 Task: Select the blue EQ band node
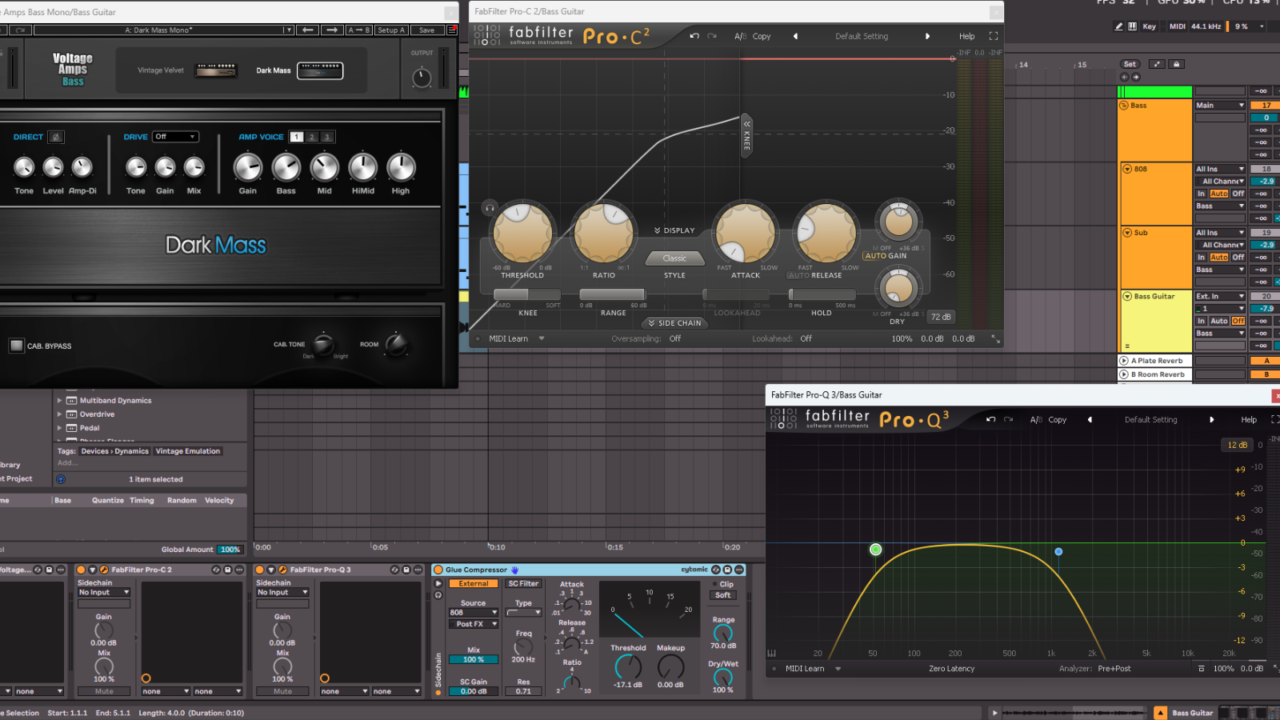(x=1058, y=551)
